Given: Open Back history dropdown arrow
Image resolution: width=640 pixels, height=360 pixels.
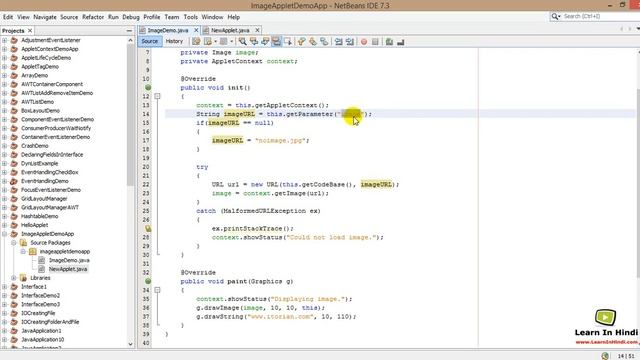Looking at the screenshot, I should (x=216, y=42).
